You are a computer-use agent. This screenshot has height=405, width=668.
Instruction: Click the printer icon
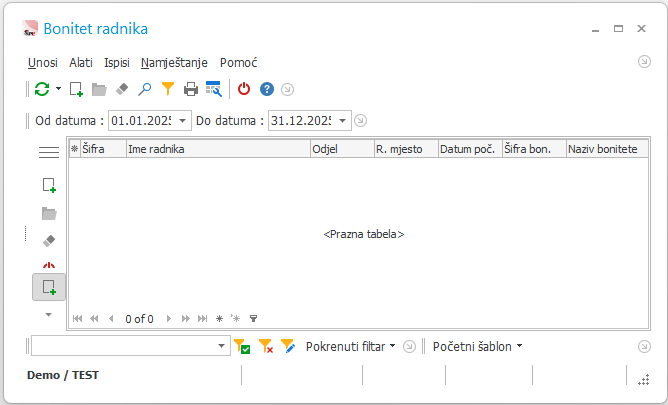pyautogui.click(x=191, y=89)
